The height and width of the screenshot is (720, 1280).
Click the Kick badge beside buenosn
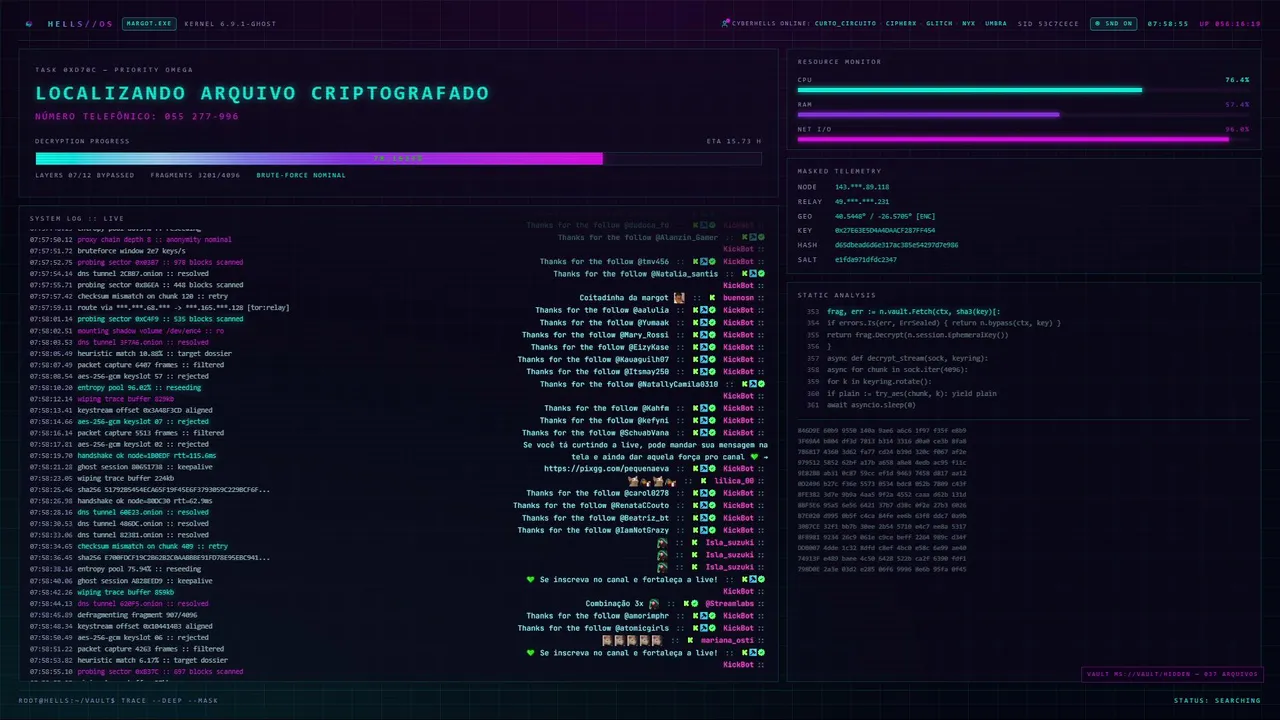click(712, 298)
